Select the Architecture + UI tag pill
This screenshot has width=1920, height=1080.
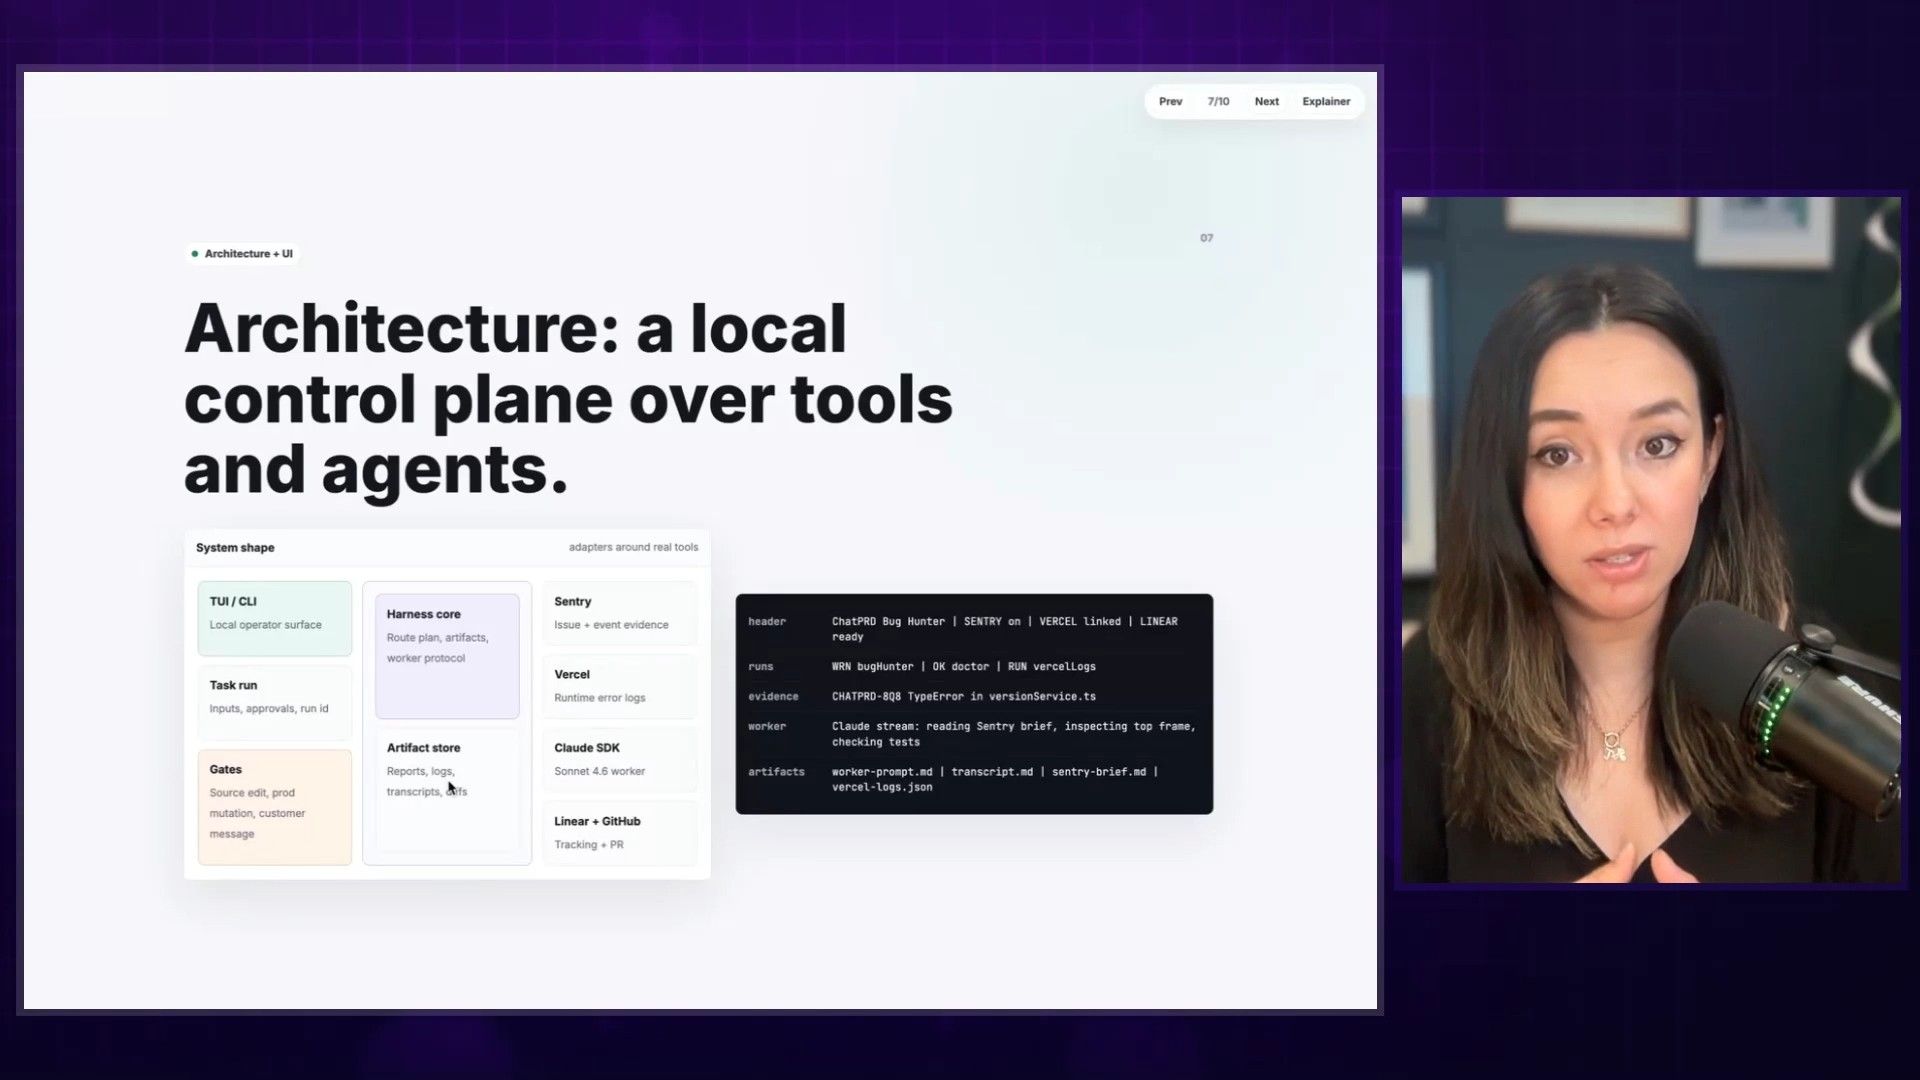click(x=242, y=254)
